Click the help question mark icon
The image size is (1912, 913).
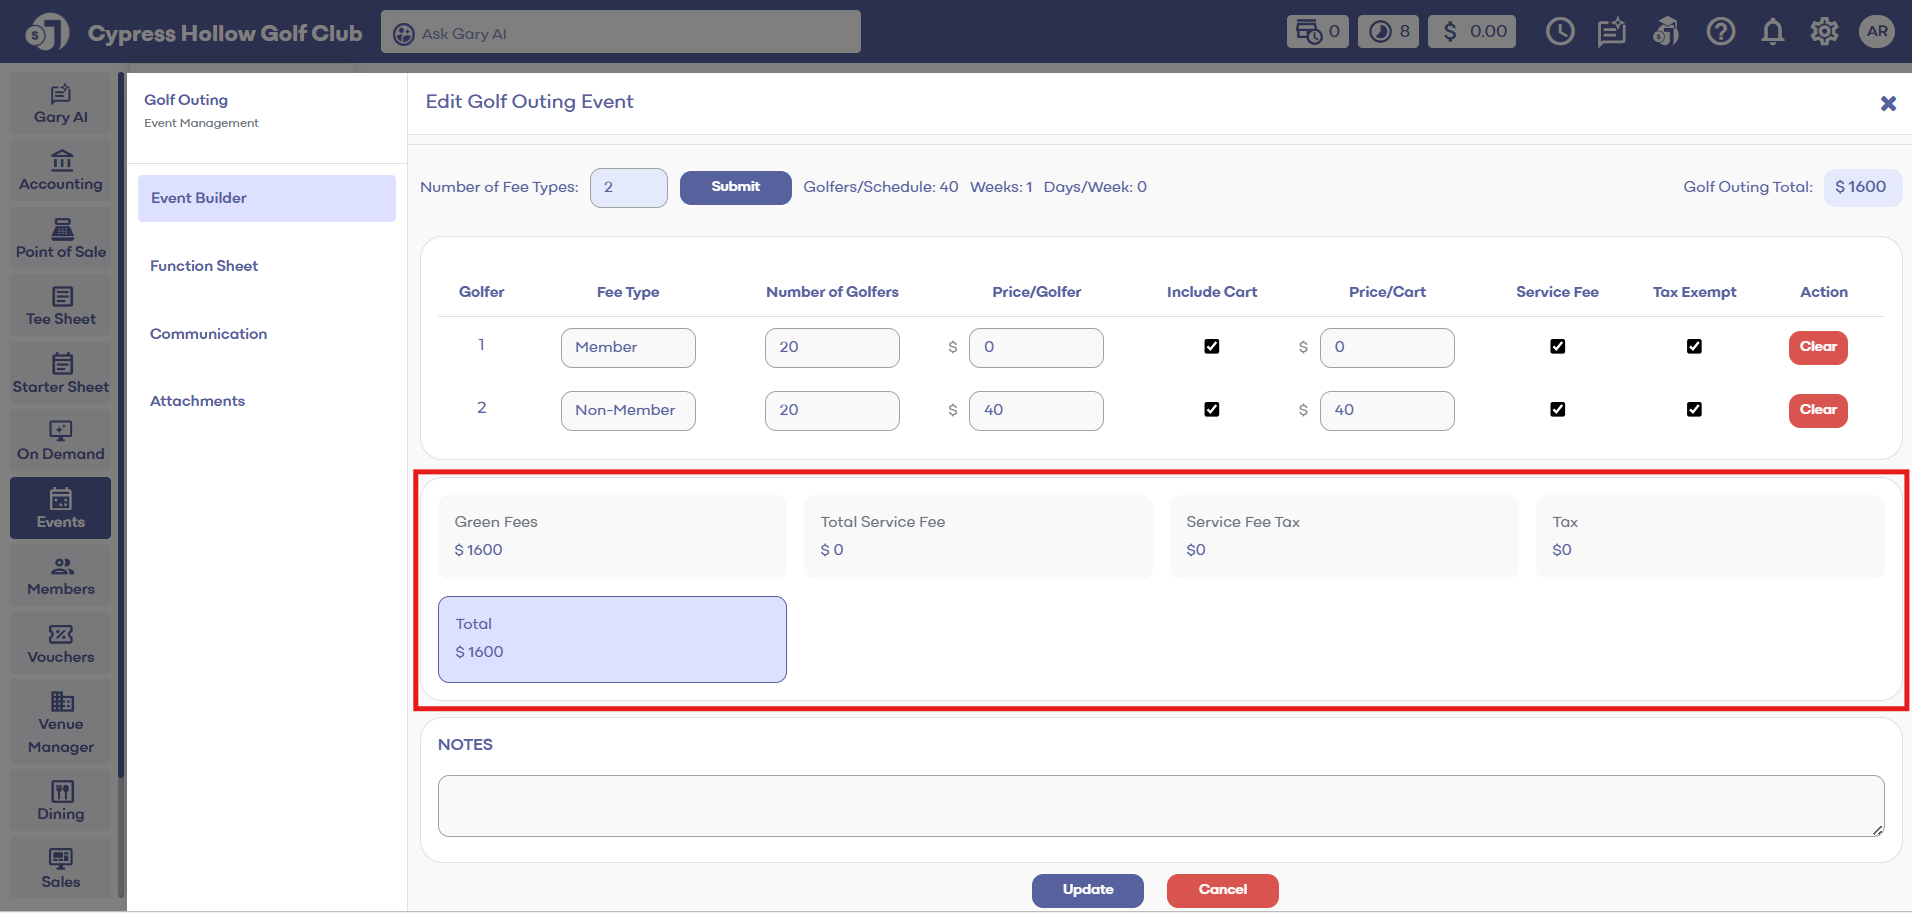point(1720,32)
